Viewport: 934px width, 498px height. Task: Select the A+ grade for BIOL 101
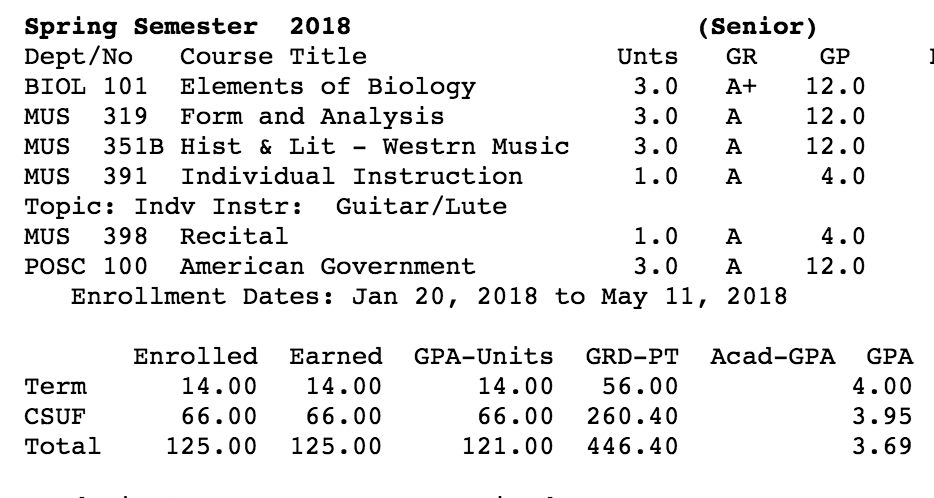pyautogui.click(x=741, y=87)
